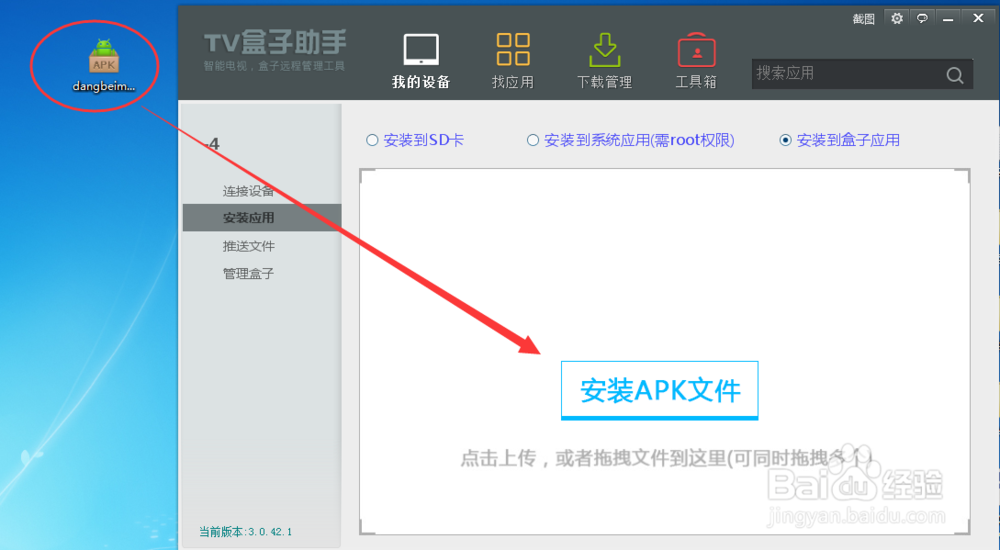Close the TV盒子助手 window

pyautogui.click(x=978, y=19)
